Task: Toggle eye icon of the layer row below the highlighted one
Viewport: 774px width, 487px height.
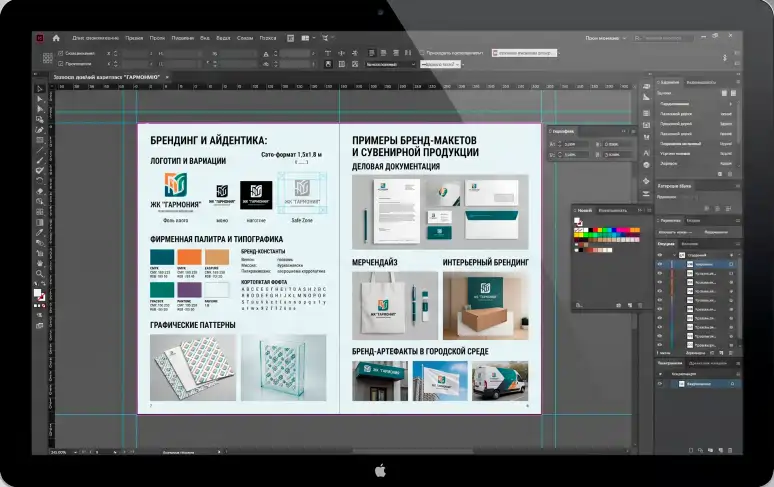Action: pos(659,273)
